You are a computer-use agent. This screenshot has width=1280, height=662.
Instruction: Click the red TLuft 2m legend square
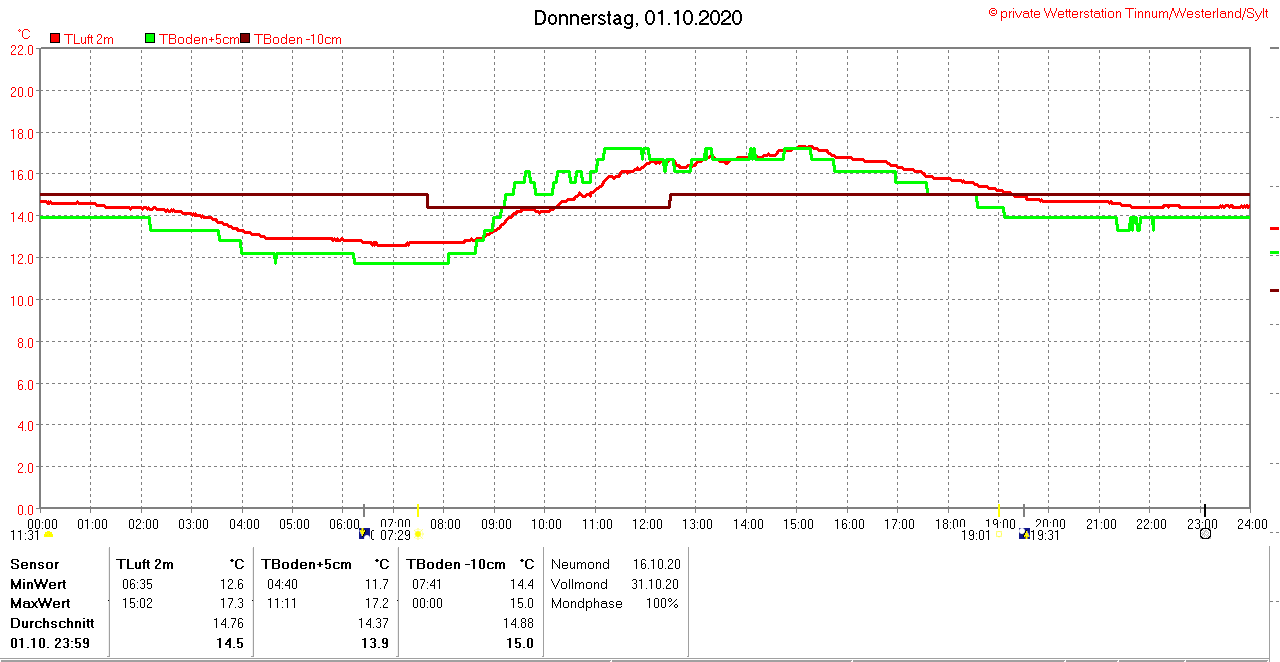55,39
